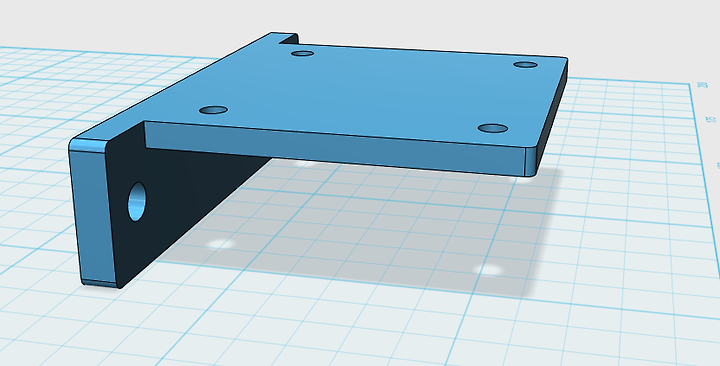This screenshot has height=366, width=720.
Task: Click the front edge face of the top plate
Action: coord(335,148)
